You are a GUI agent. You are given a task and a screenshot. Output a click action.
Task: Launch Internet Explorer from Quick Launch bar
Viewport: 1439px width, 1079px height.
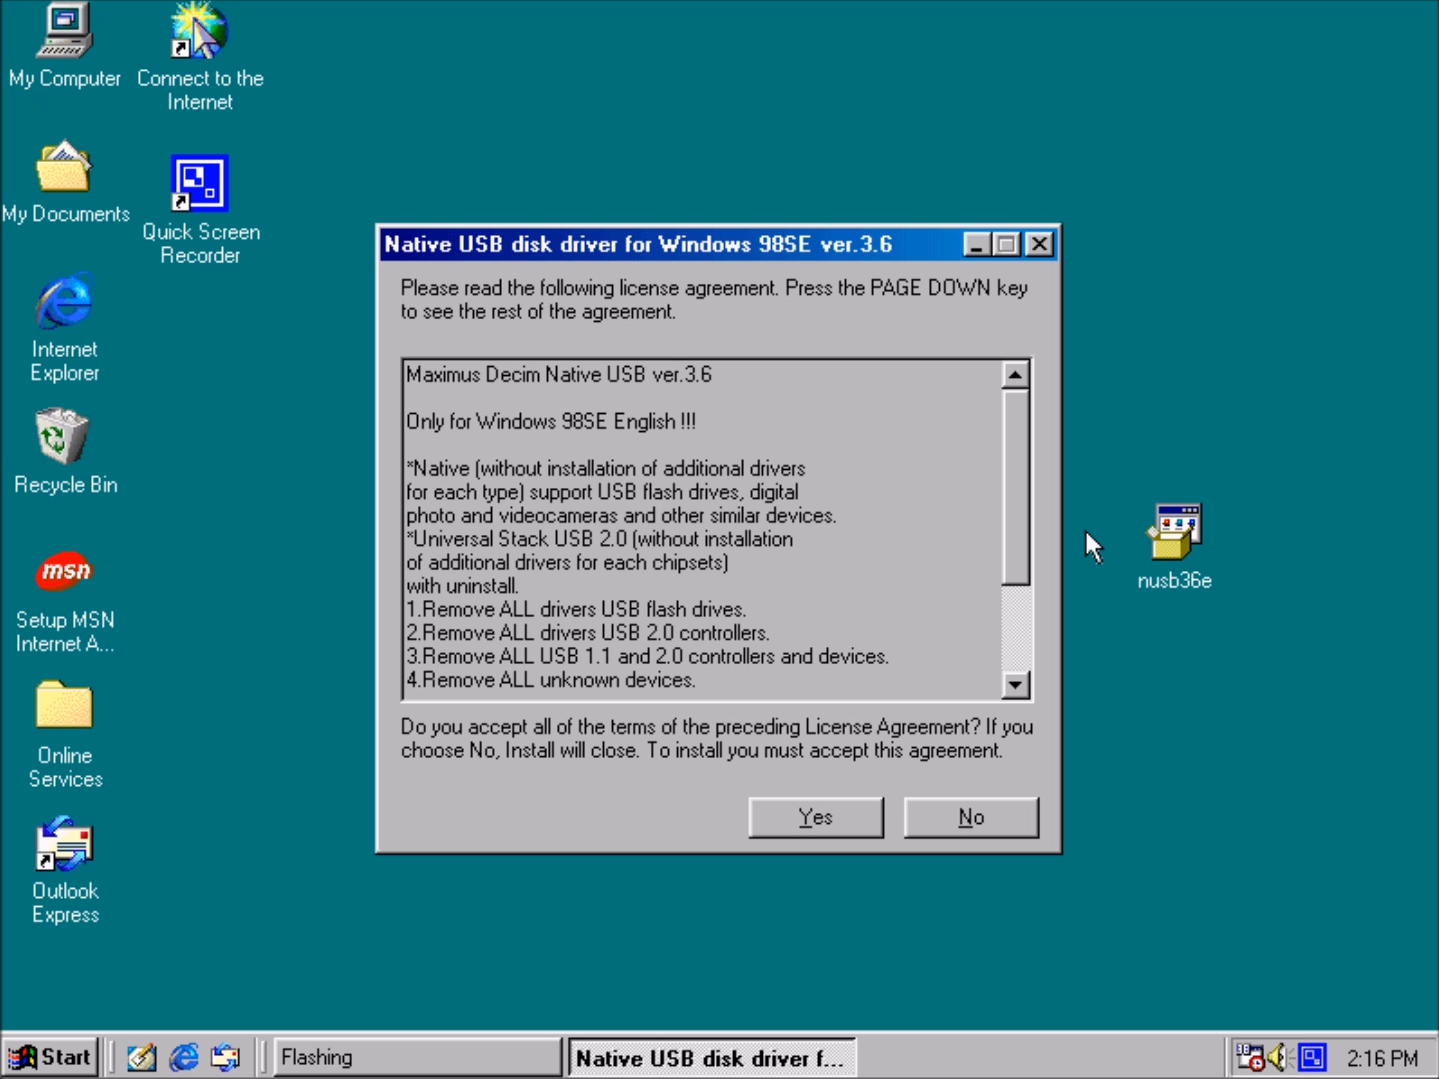coord(184,1057)
